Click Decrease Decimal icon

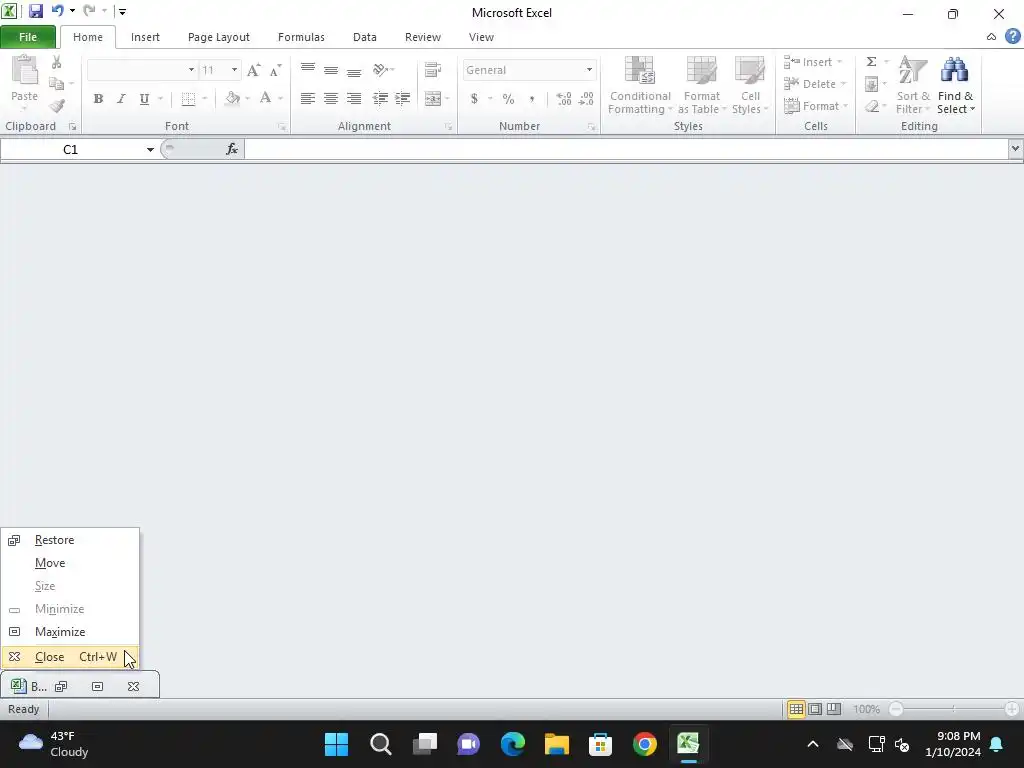(586, 99)
